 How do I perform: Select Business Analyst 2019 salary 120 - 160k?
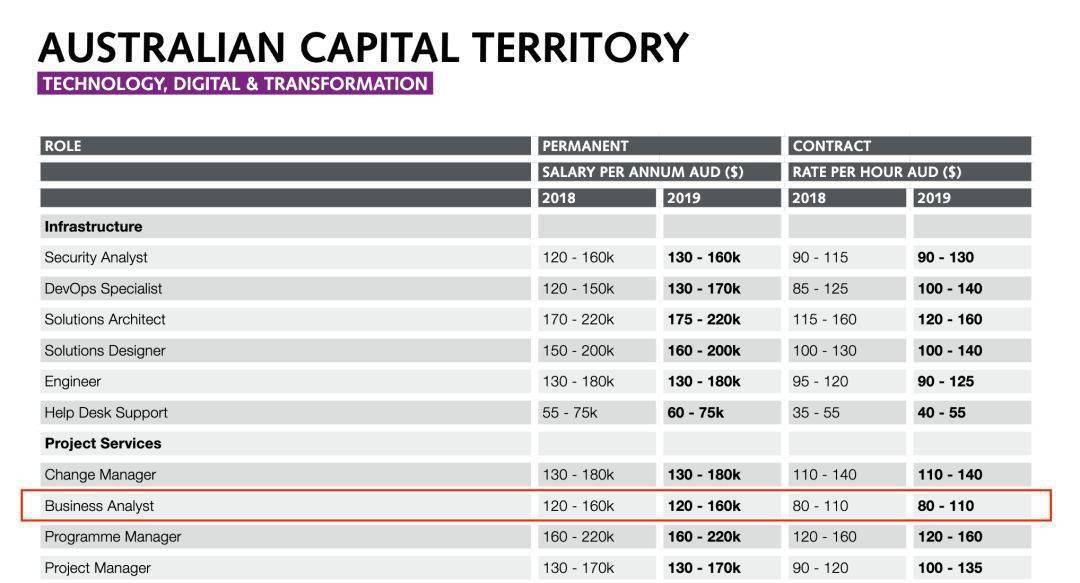(704, 506)
